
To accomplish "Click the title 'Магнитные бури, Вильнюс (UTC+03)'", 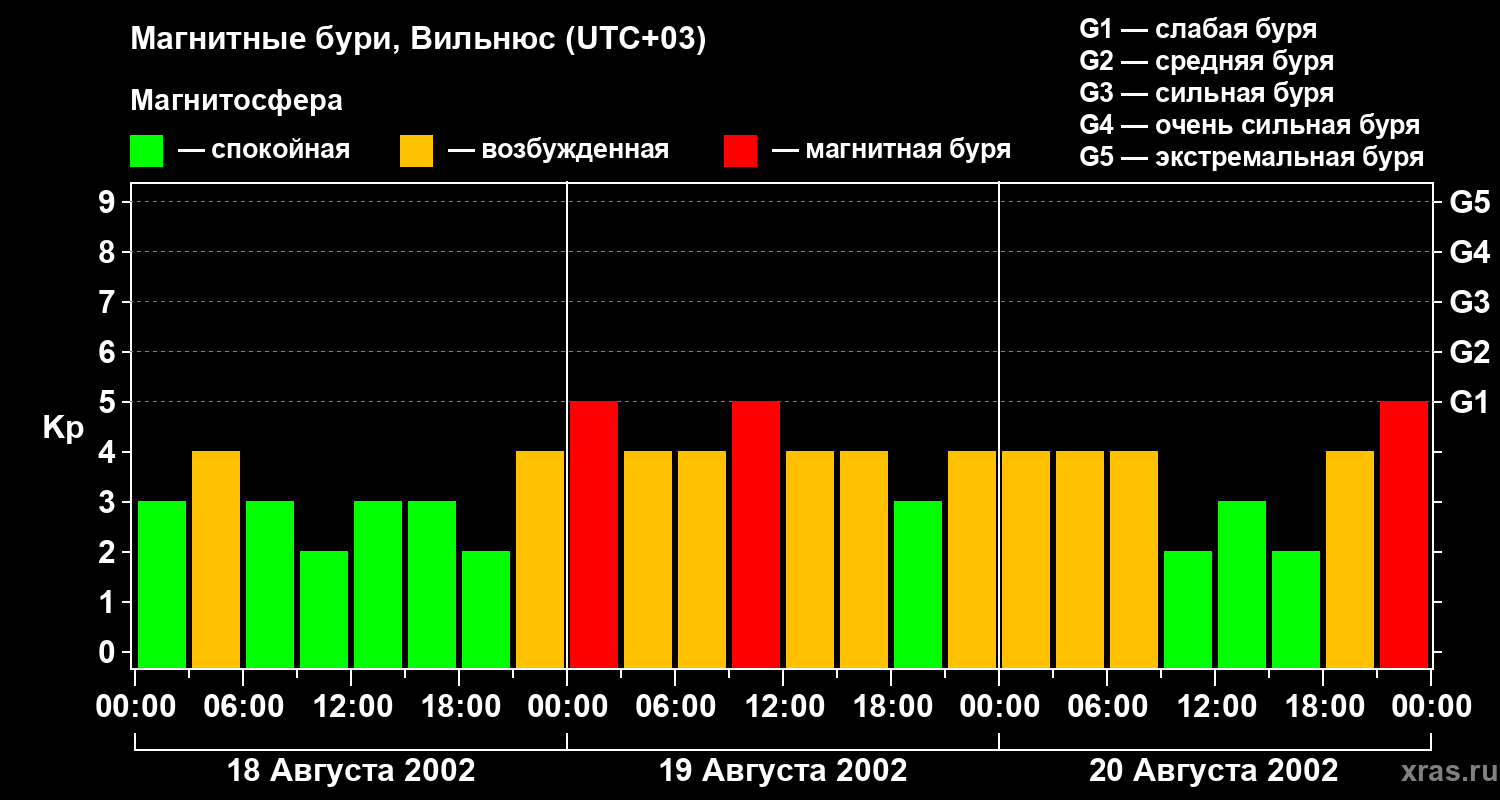I will tap(418, 40).
